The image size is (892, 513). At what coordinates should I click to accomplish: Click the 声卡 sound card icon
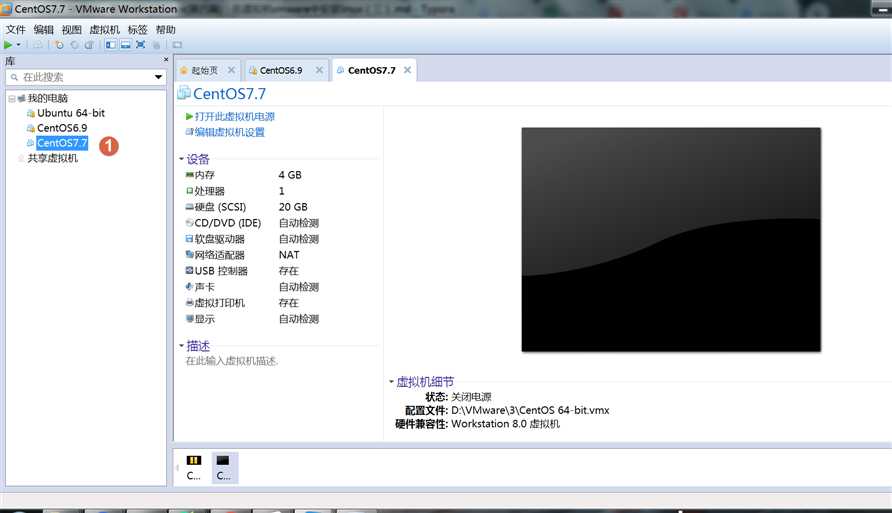(x=189, y=287)
